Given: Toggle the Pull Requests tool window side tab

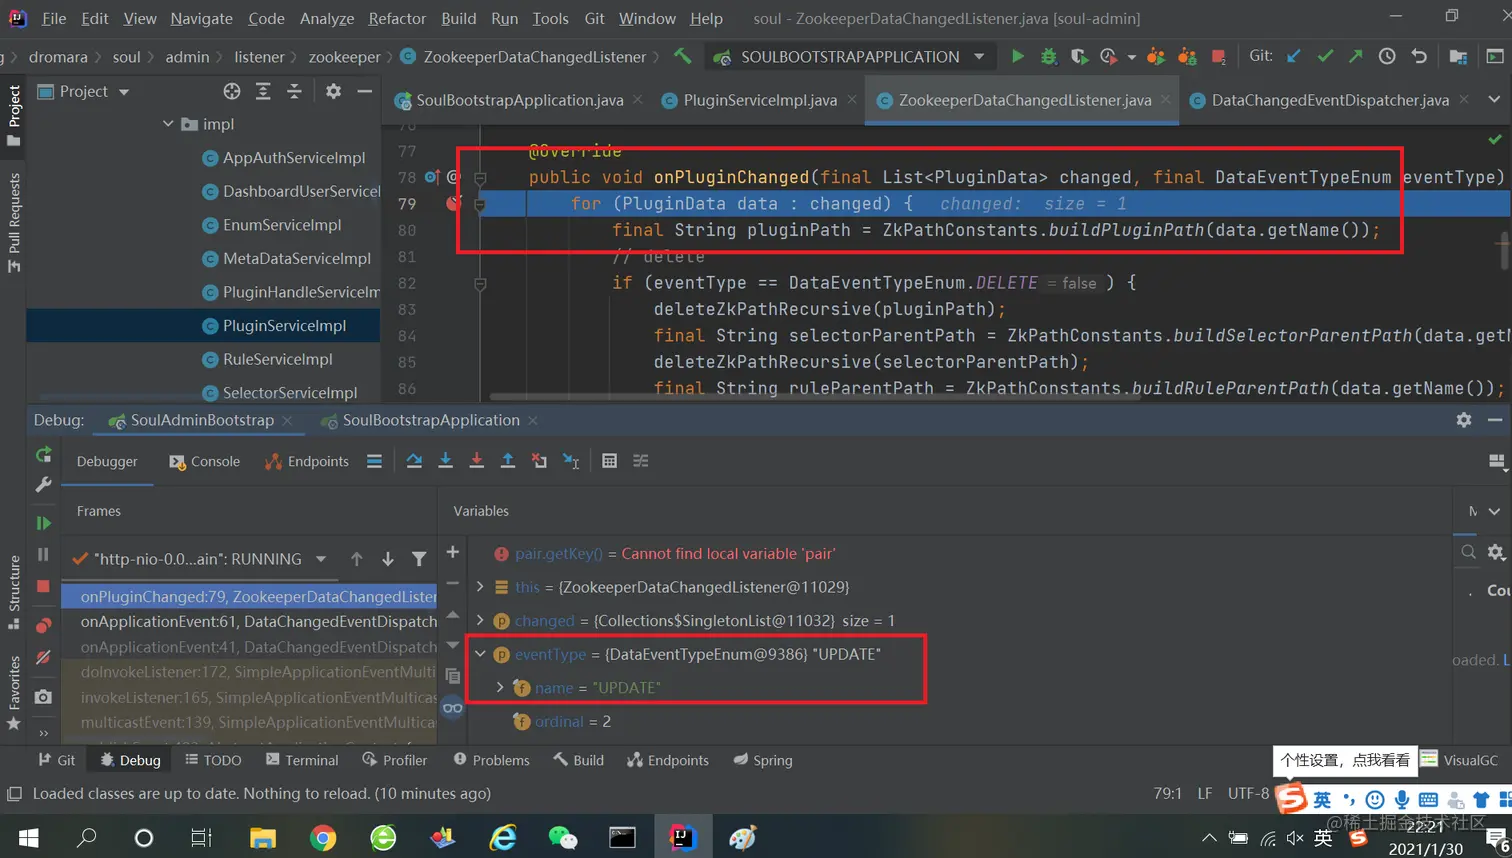Looking at the screenshot, I should pos(14,222).
